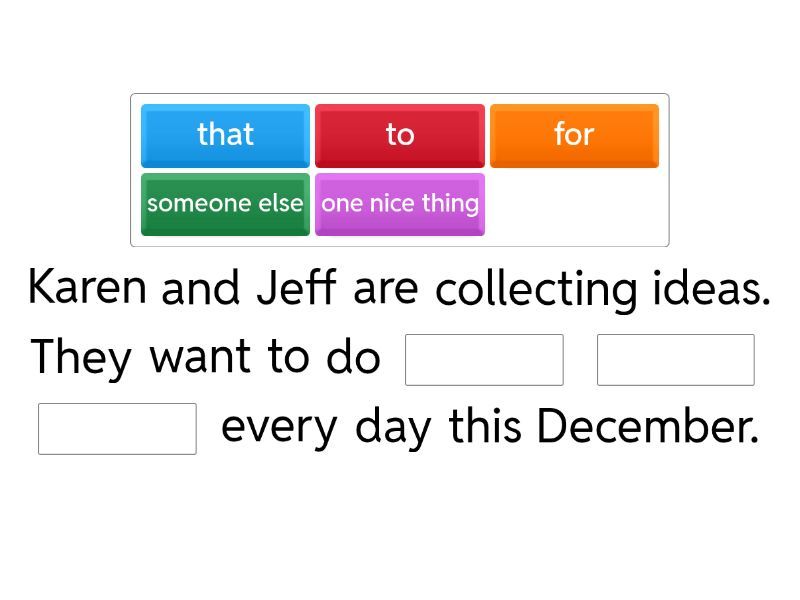The width and height of the screenshot is (800, 600).
Task: Click the second blank on the middle line
Action: 675,360
